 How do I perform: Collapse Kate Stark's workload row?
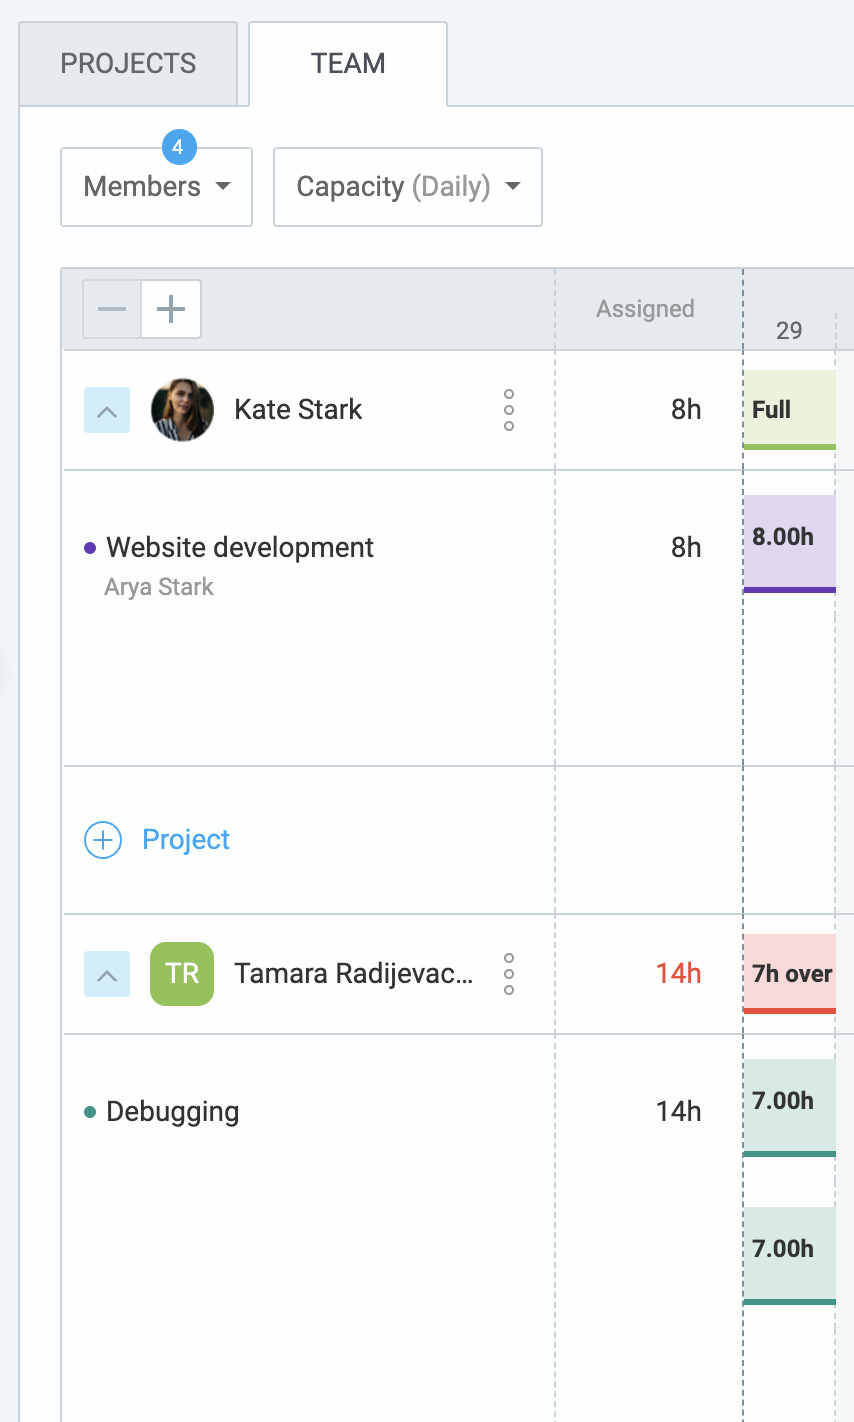(x=106, y=409)
